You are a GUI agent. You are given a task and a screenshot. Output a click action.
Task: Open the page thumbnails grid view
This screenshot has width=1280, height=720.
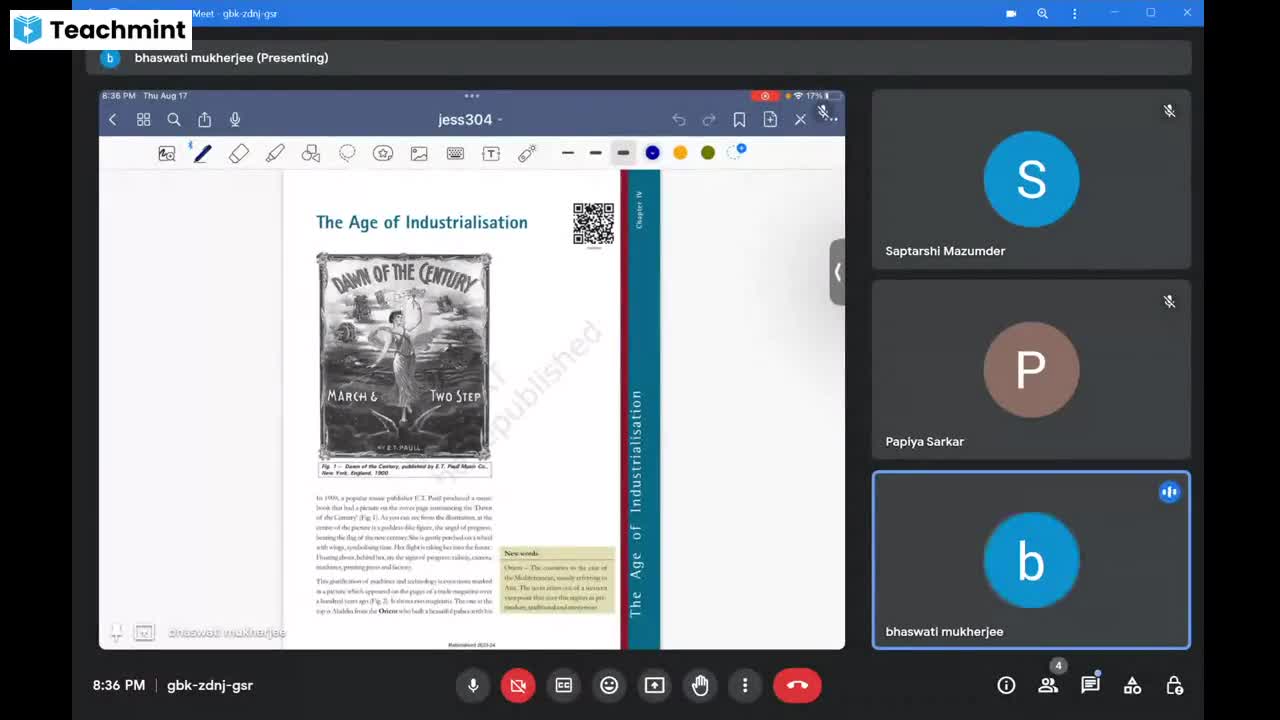point(143,120)
